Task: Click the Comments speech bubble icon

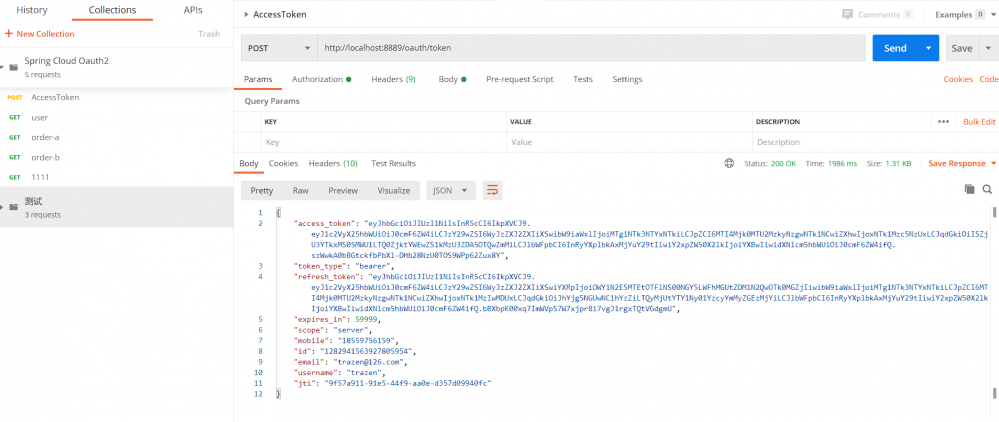Action: pyautogui.click(x=847, y=14)
